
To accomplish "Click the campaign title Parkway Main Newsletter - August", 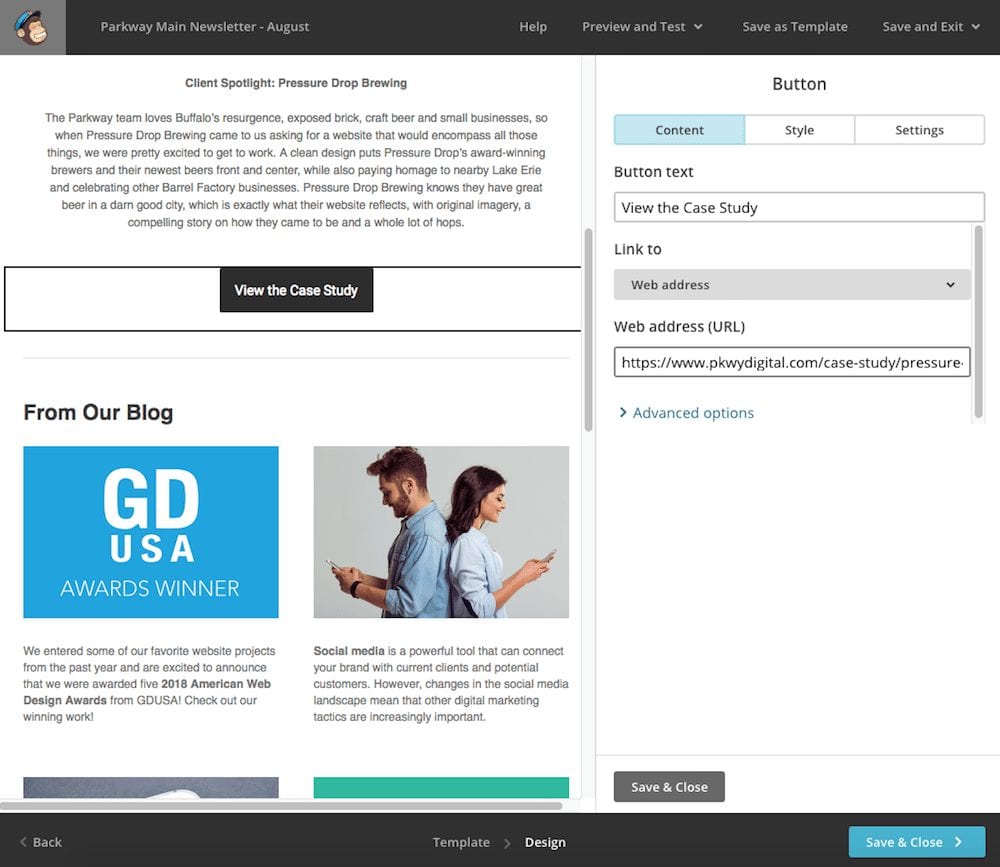I will point(205,27).
